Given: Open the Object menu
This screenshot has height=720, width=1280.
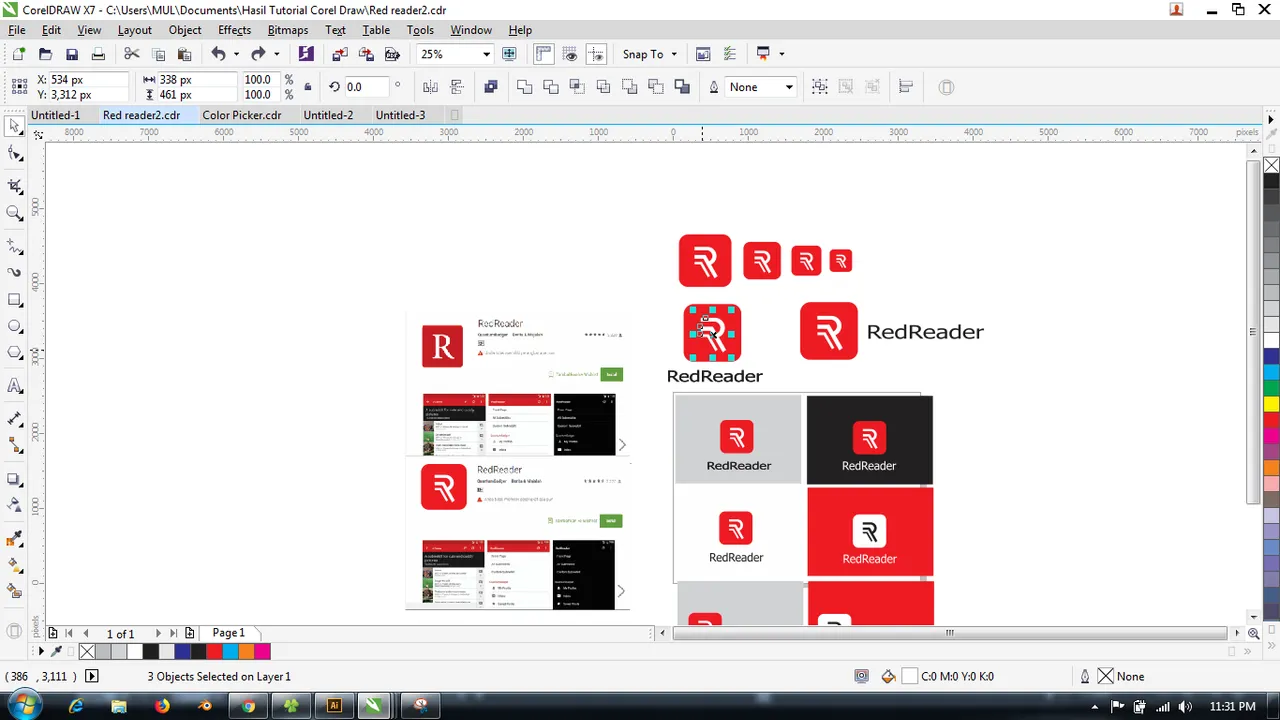Looking at the screenshot, I should point(185,30).
